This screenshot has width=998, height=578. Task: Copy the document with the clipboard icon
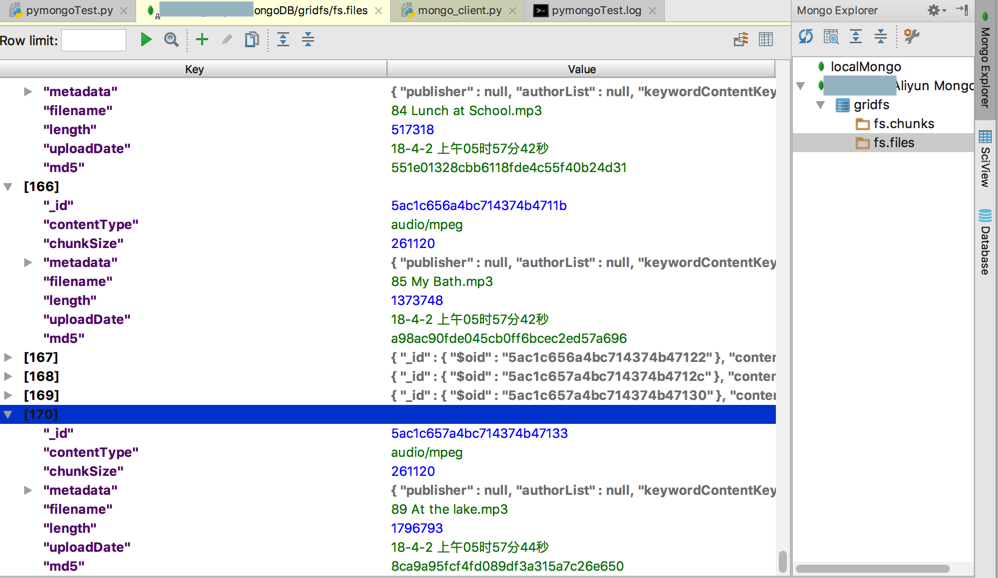click(251, 39)
